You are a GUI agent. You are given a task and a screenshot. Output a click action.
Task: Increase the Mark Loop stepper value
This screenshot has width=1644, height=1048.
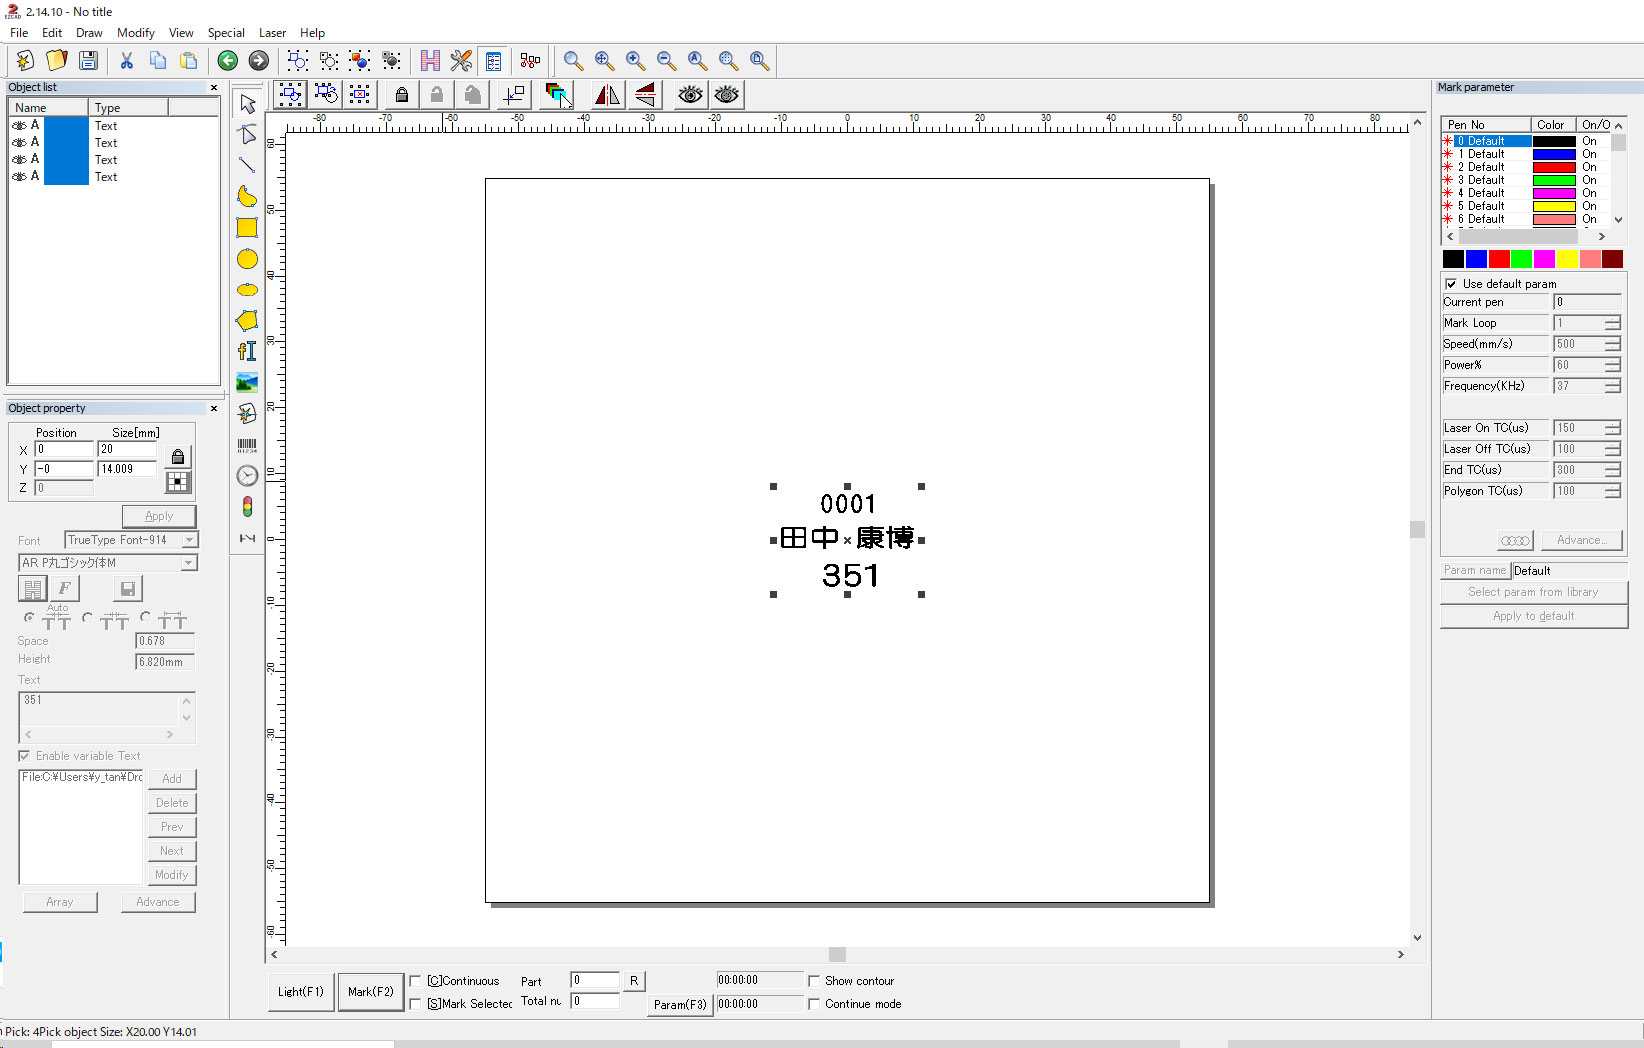click(x=1612, y=320)
